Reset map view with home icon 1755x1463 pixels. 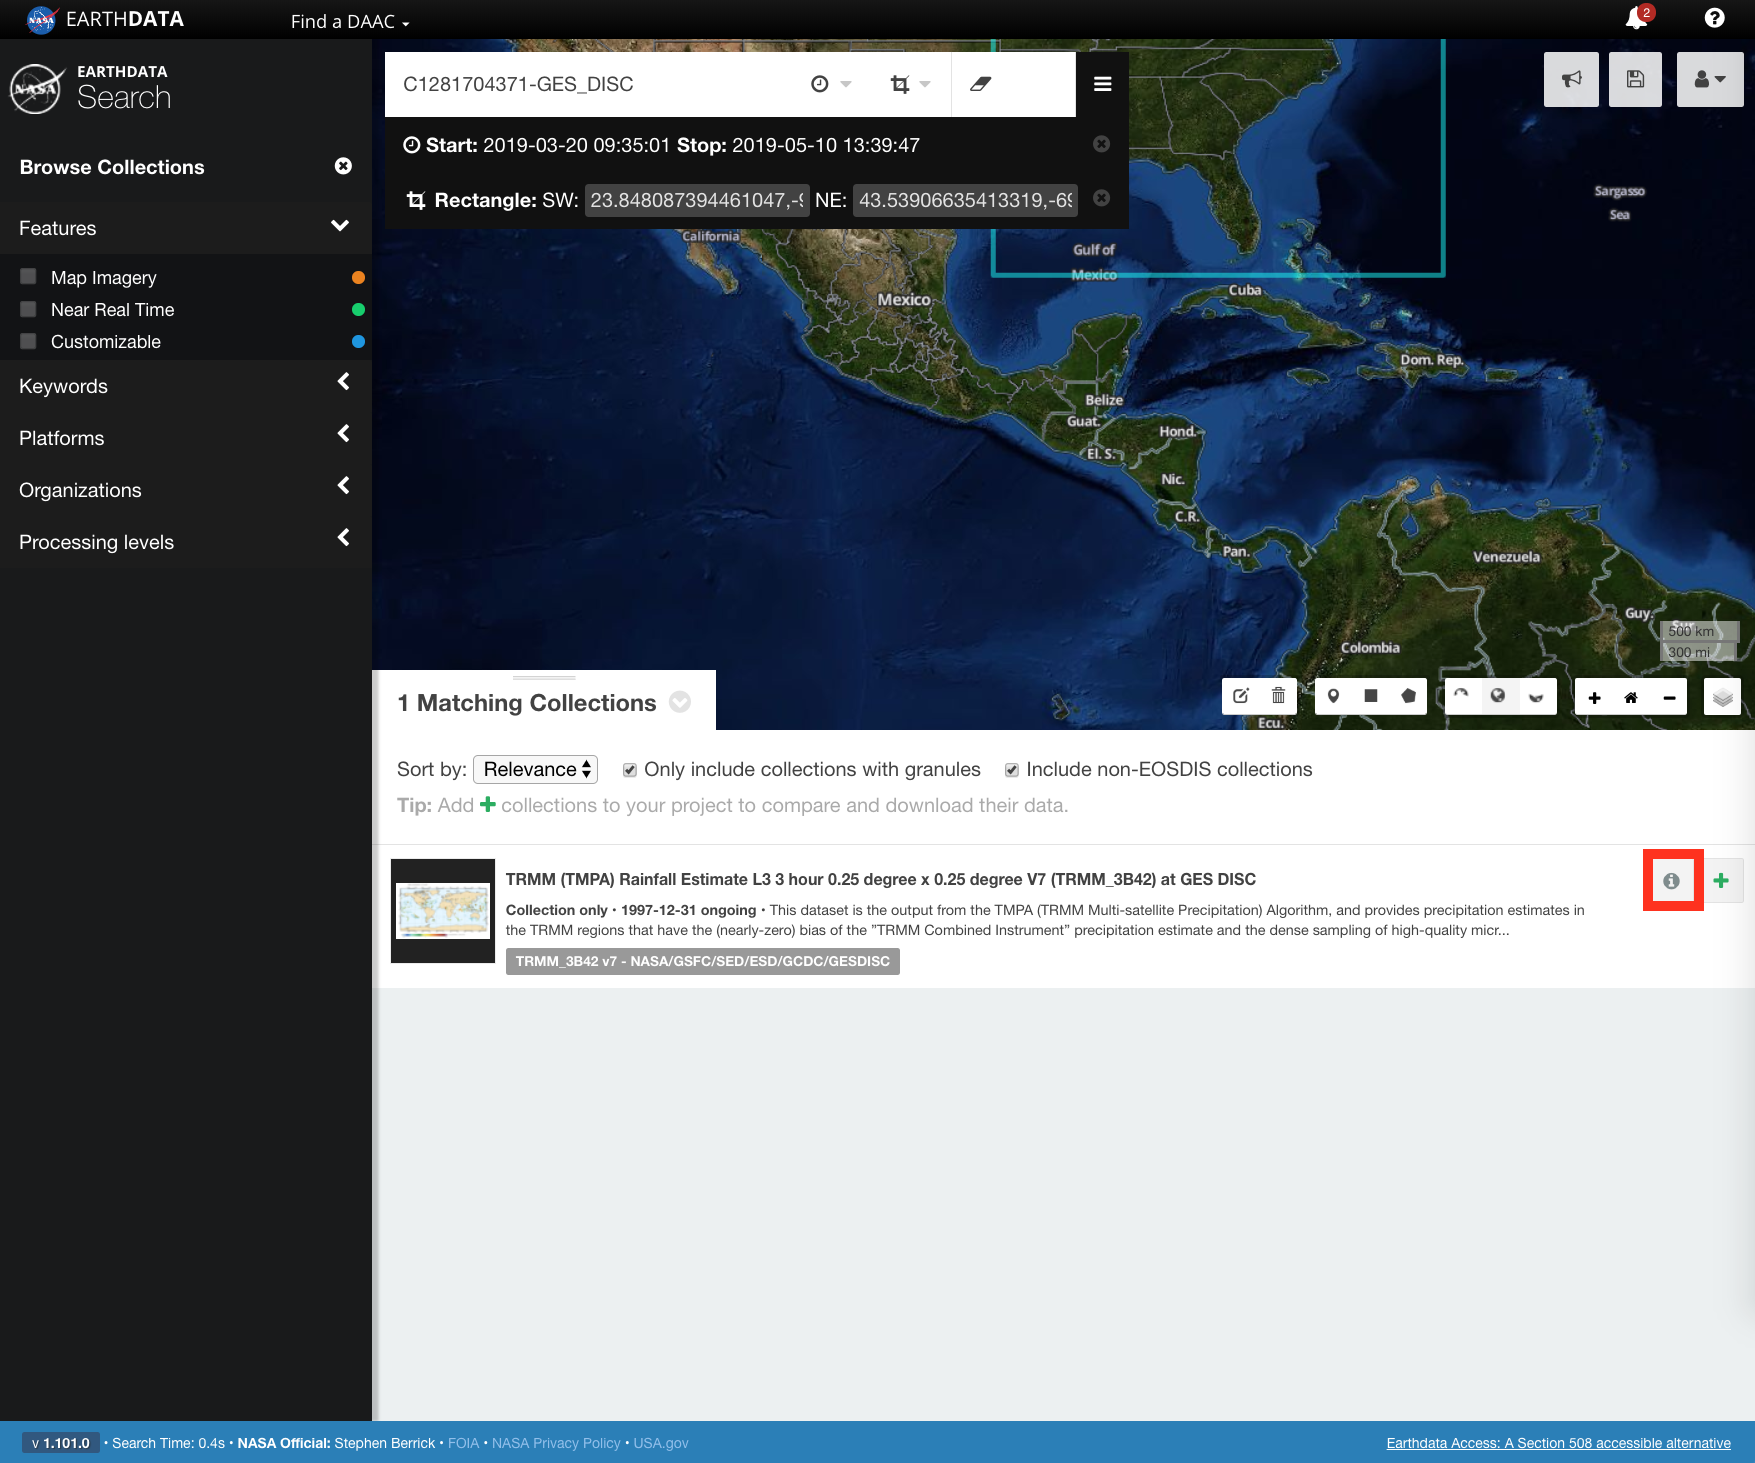tap(1631, 697)
